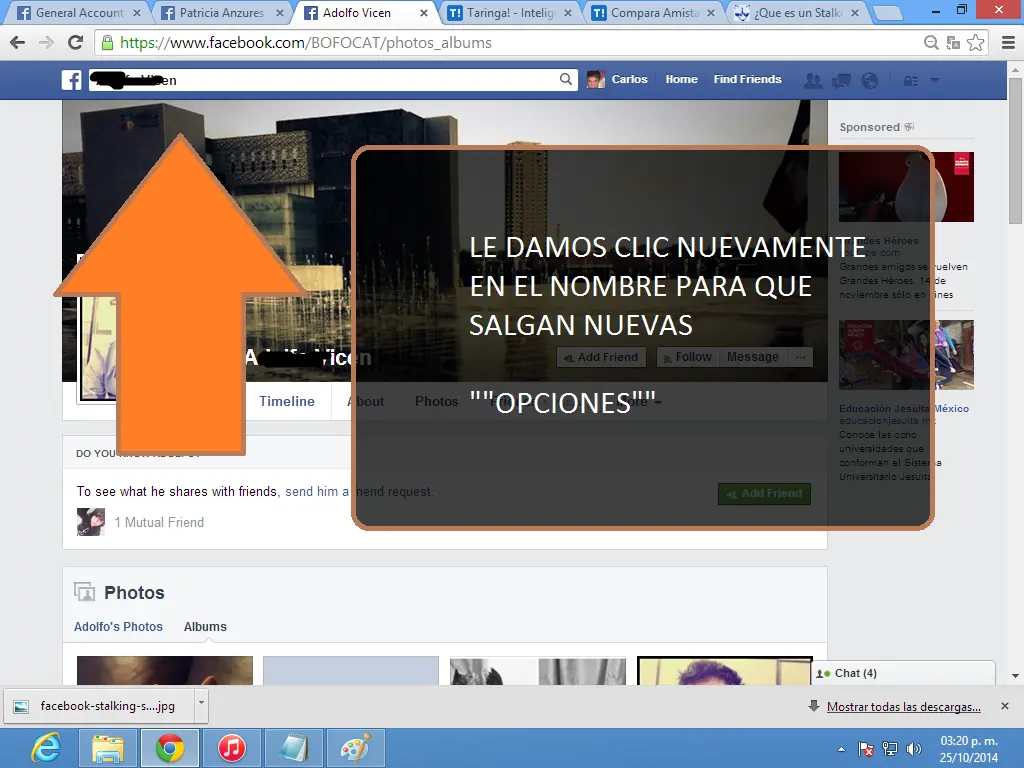The image size is (1024, 768).
Task: Open the notepad-style app taskbar icon
Action: pyautogui.click(x=294, y=748)
